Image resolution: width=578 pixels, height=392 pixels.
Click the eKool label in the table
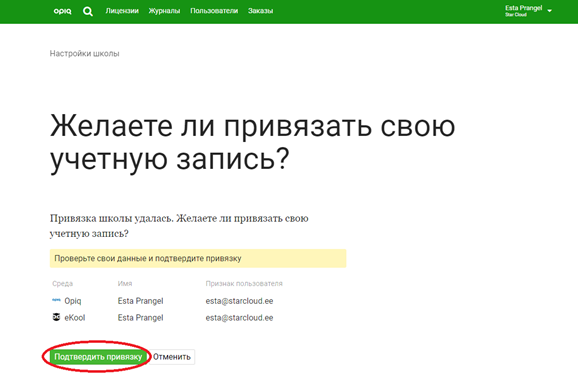tap(75, 318)
